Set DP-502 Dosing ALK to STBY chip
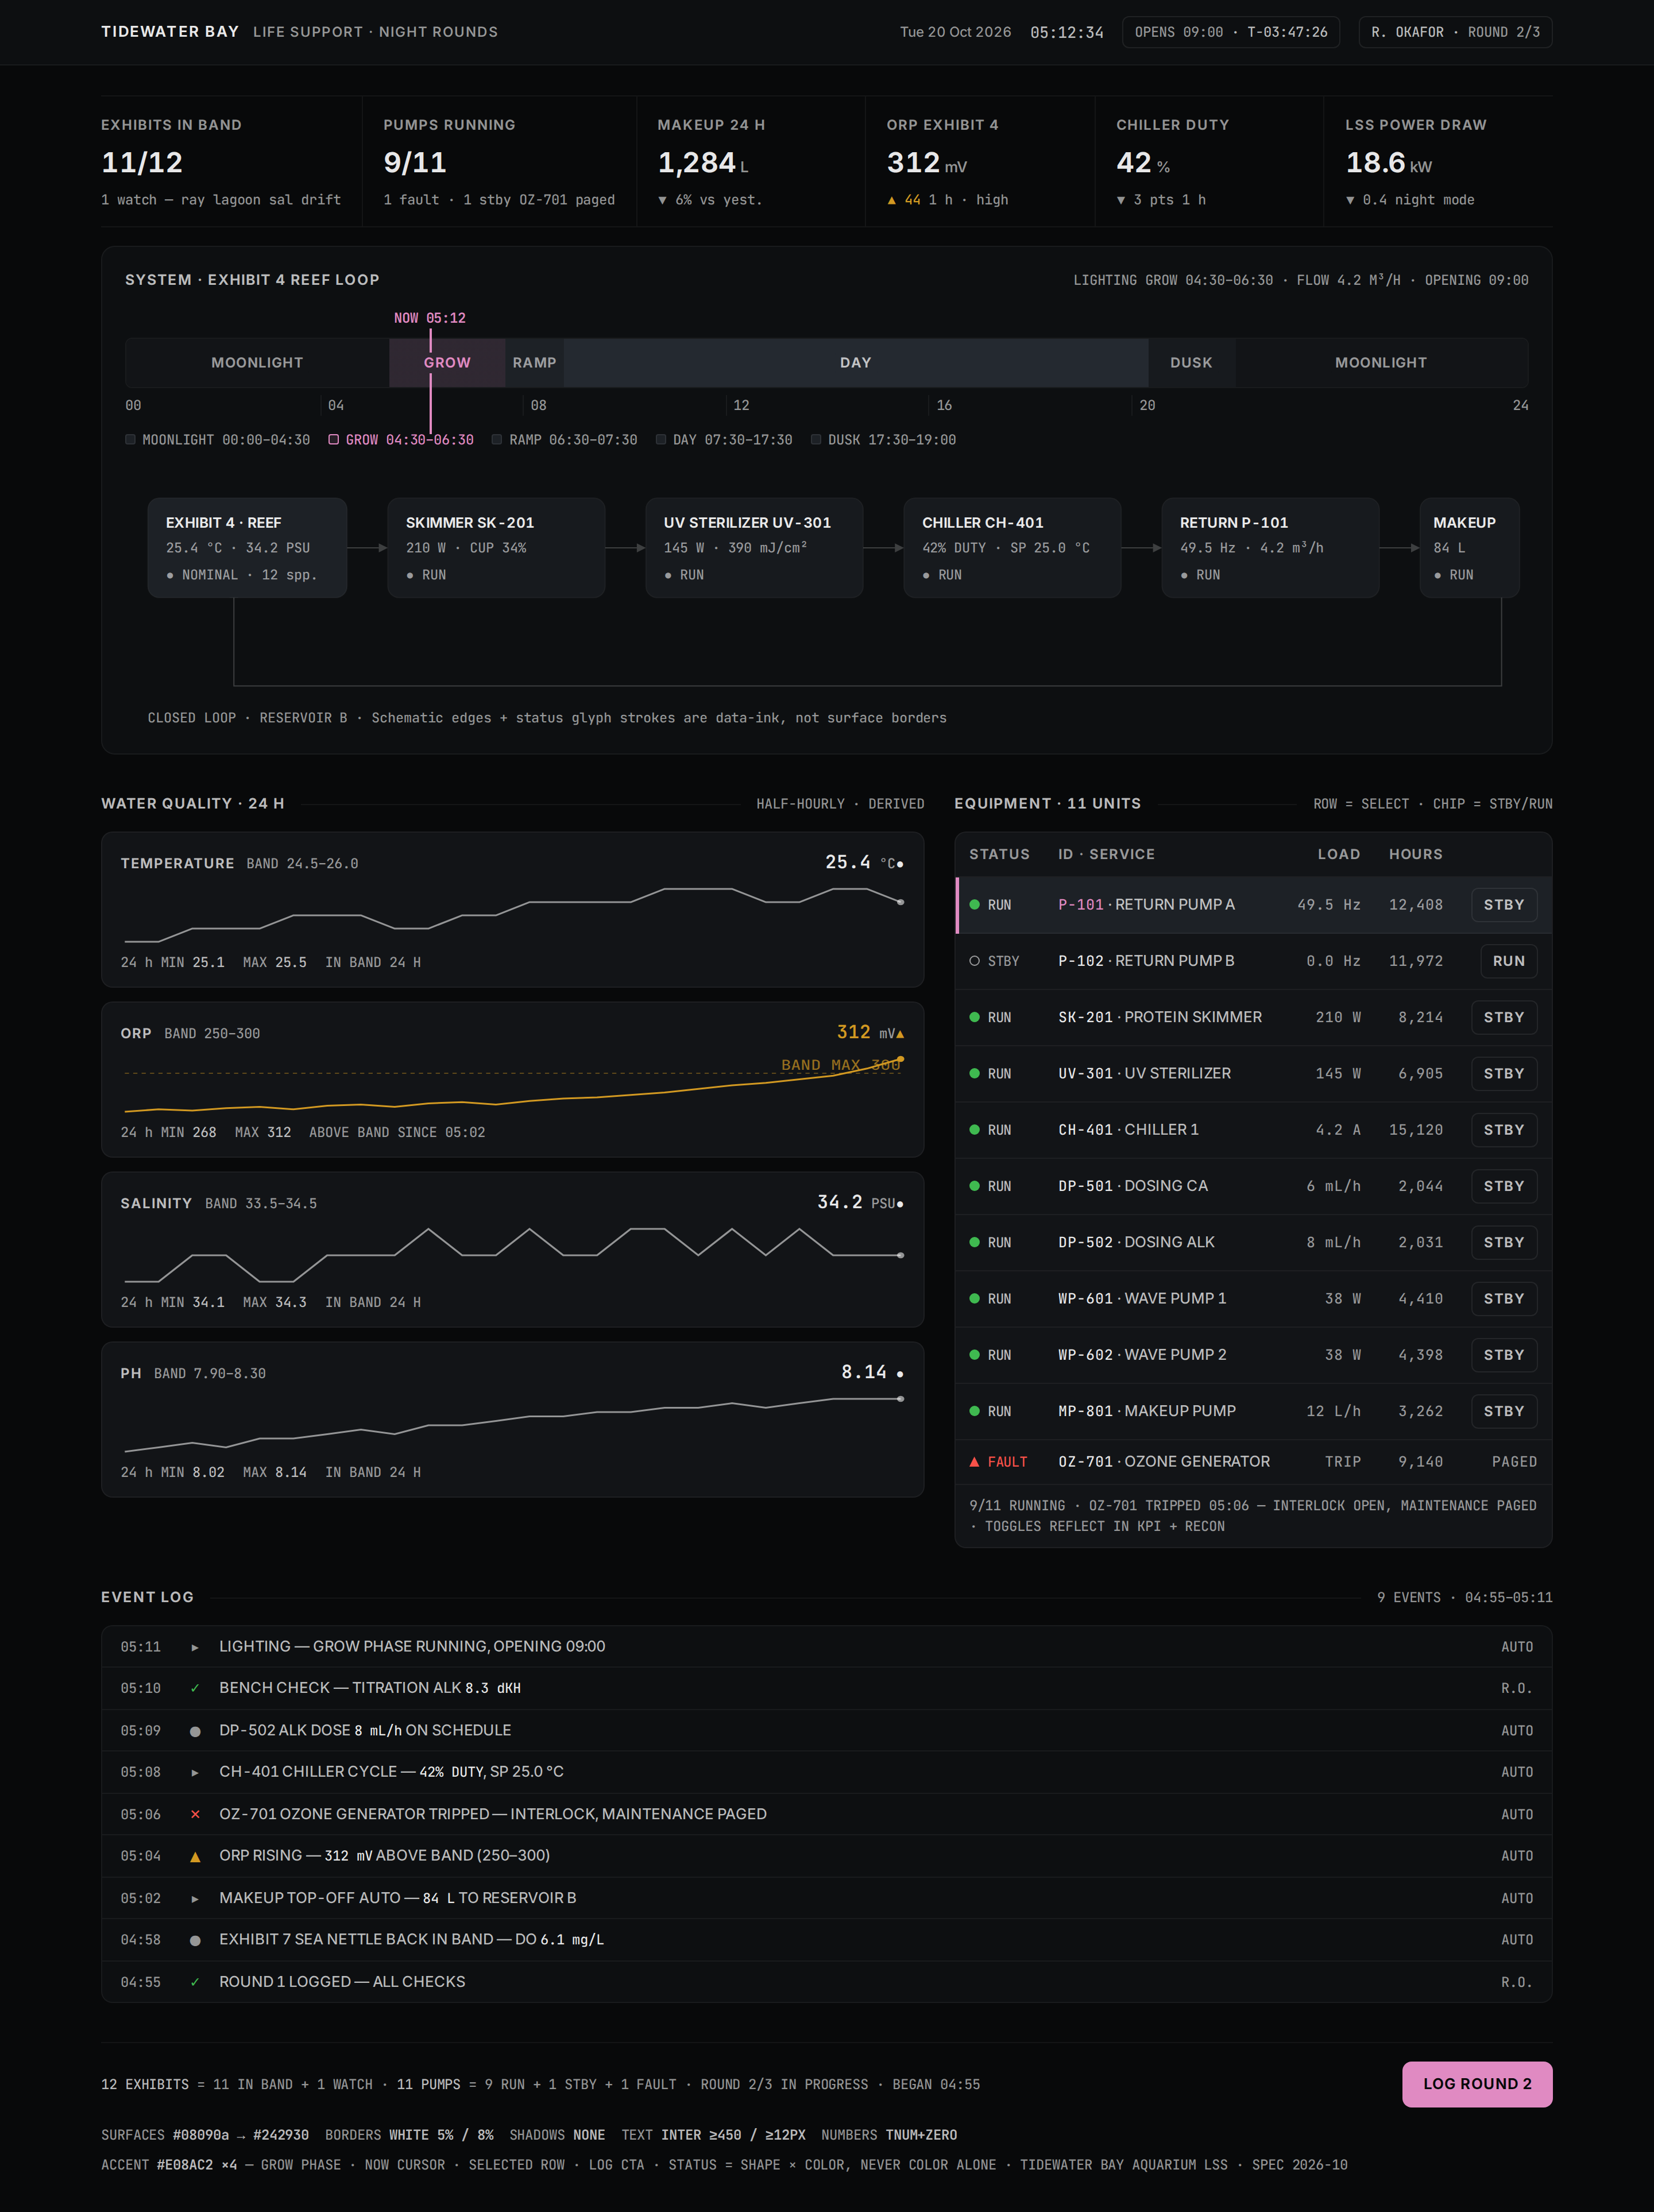This screenshot has height=2212, width=1654. point(1503,1242)
